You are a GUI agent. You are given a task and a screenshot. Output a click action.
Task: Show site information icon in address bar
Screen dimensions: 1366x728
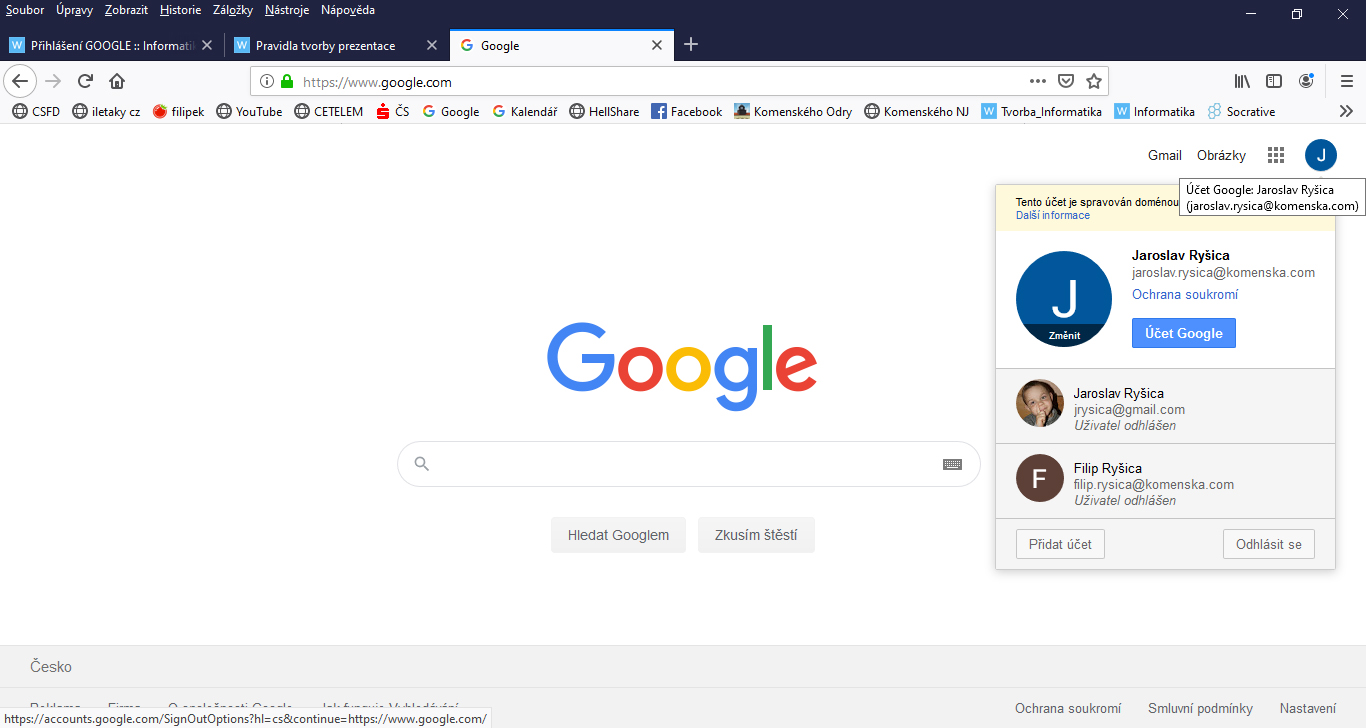coord(267,82)
